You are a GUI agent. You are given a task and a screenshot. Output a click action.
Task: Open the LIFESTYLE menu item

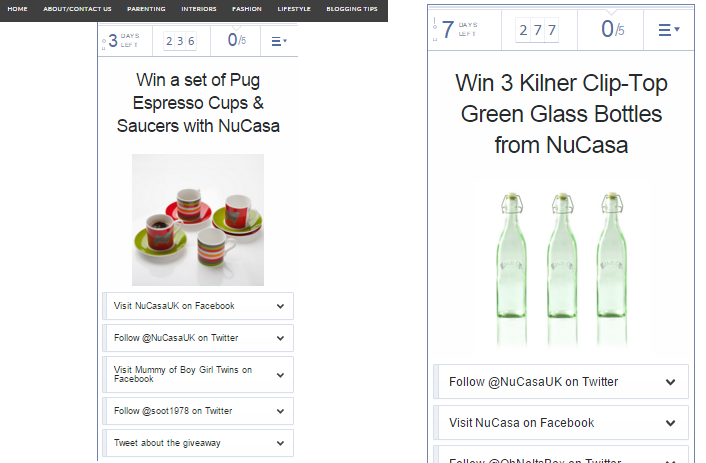point(294,9)
